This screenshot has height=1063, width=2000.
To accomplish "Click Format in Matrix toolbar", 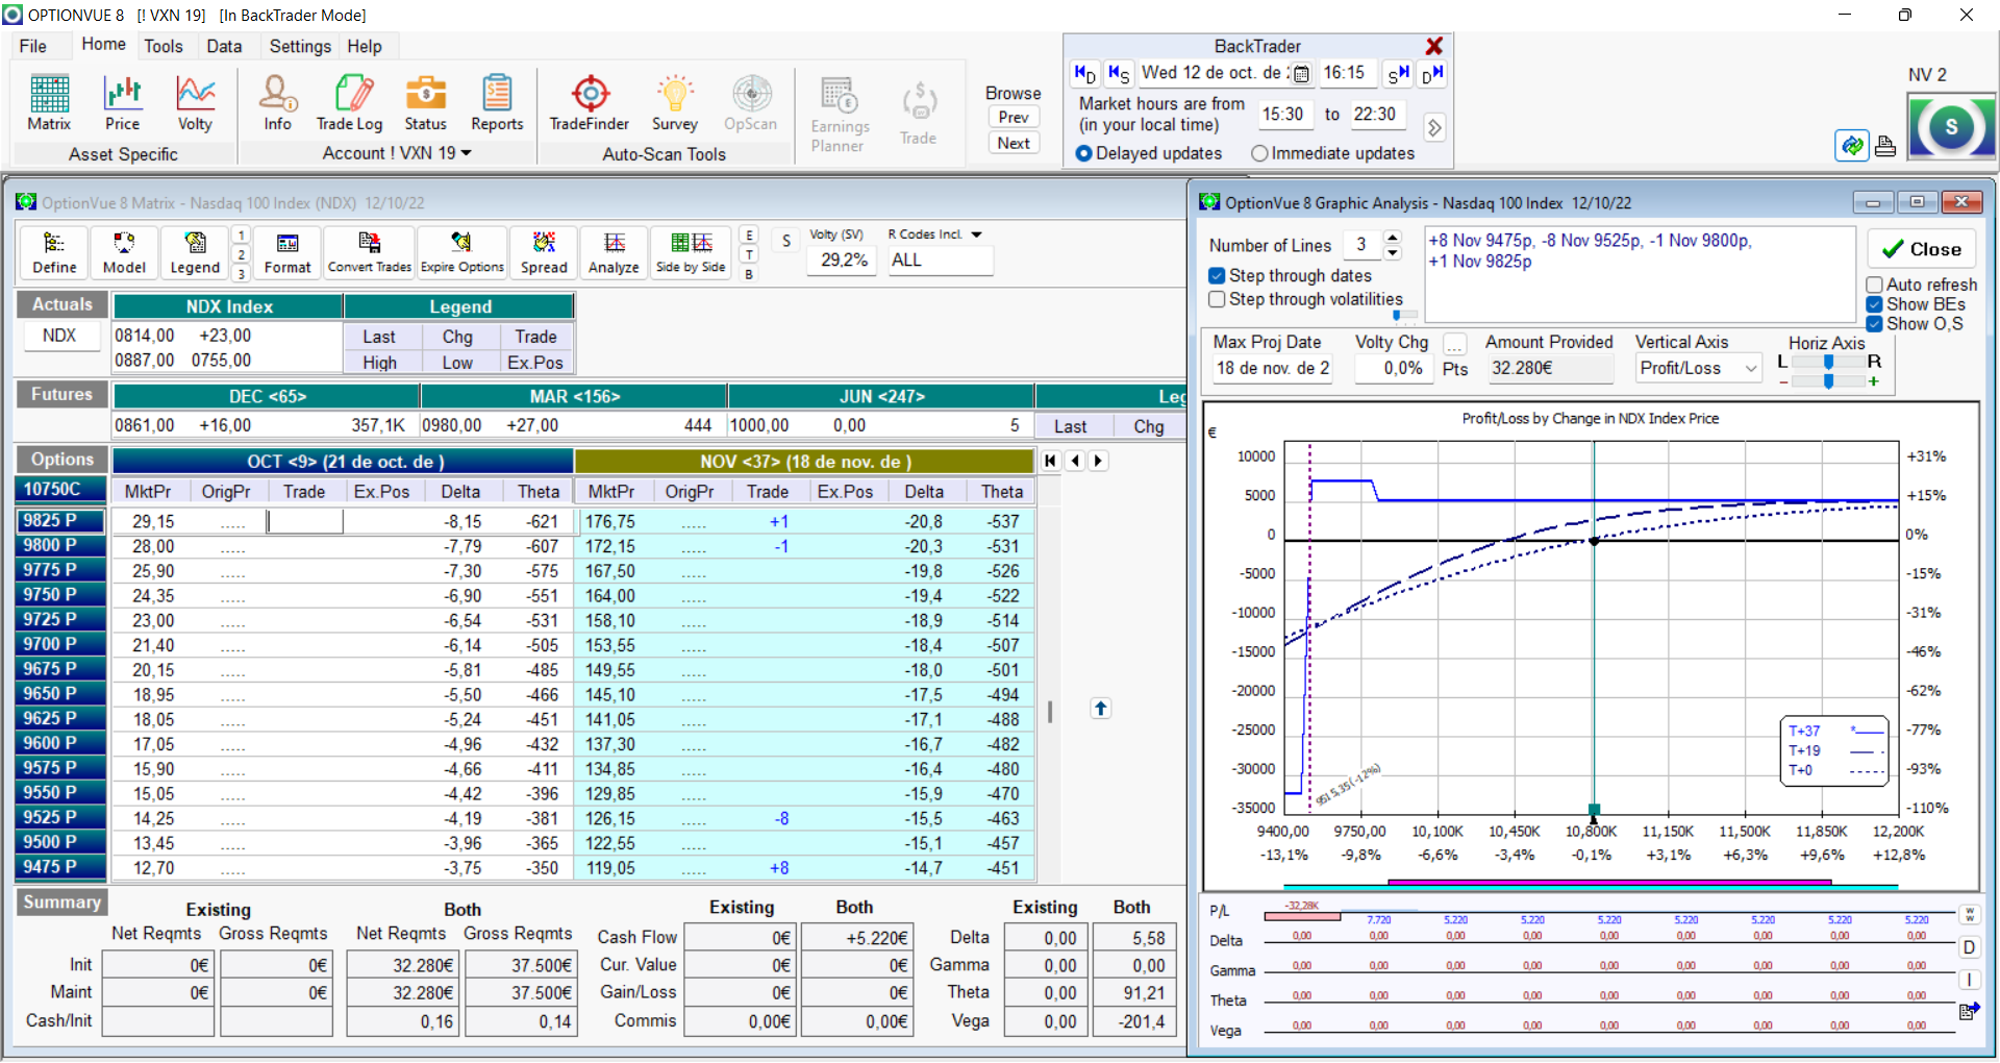I will (287, 252).
